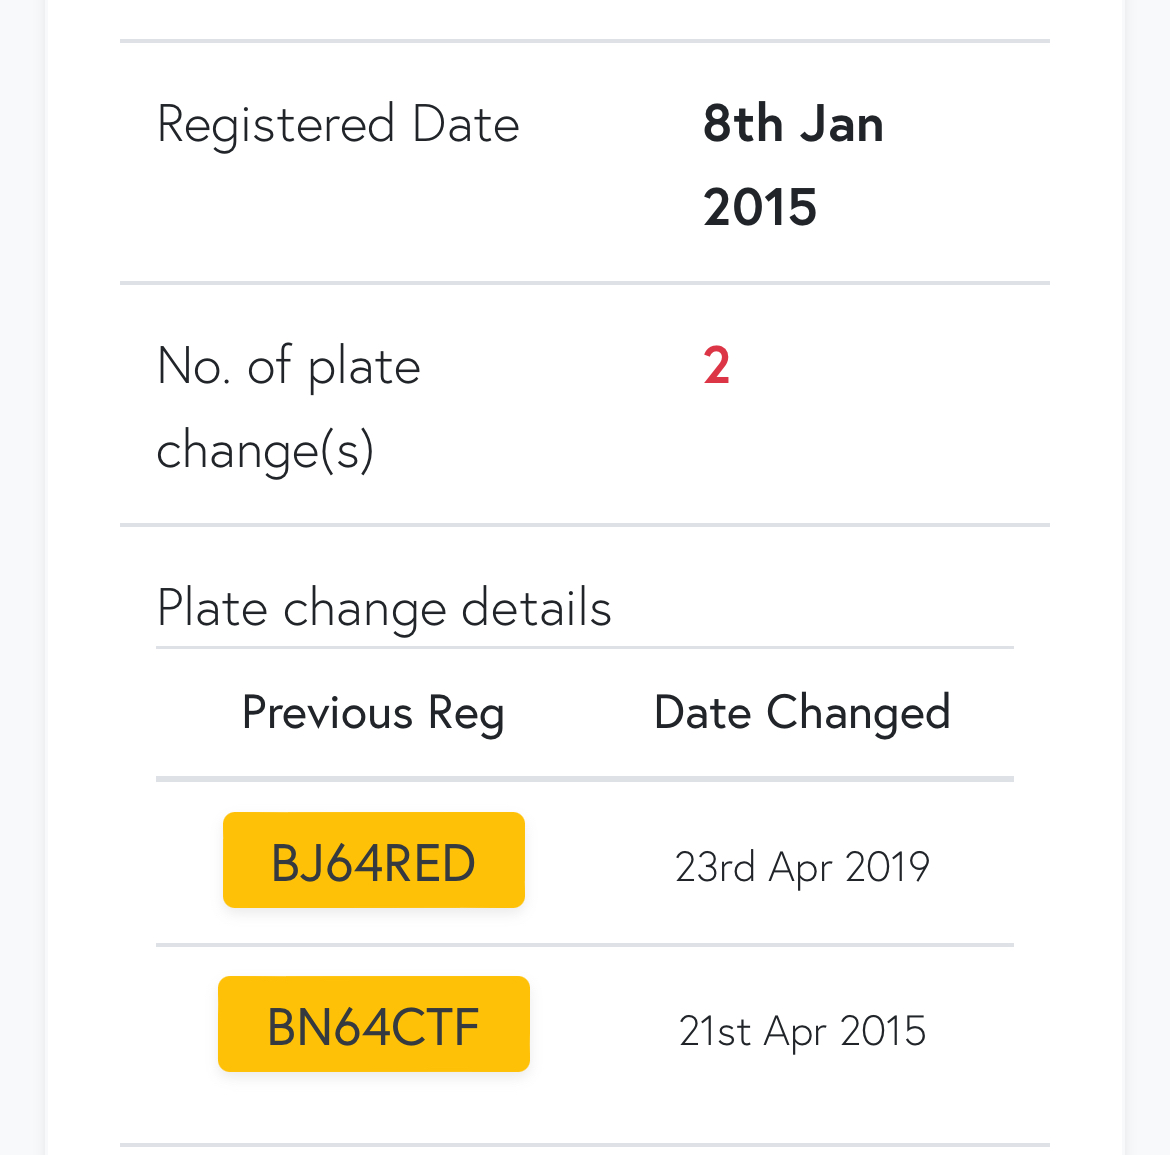
Task: Click the word Registered in the date label
Action: (x=275, y=125)
